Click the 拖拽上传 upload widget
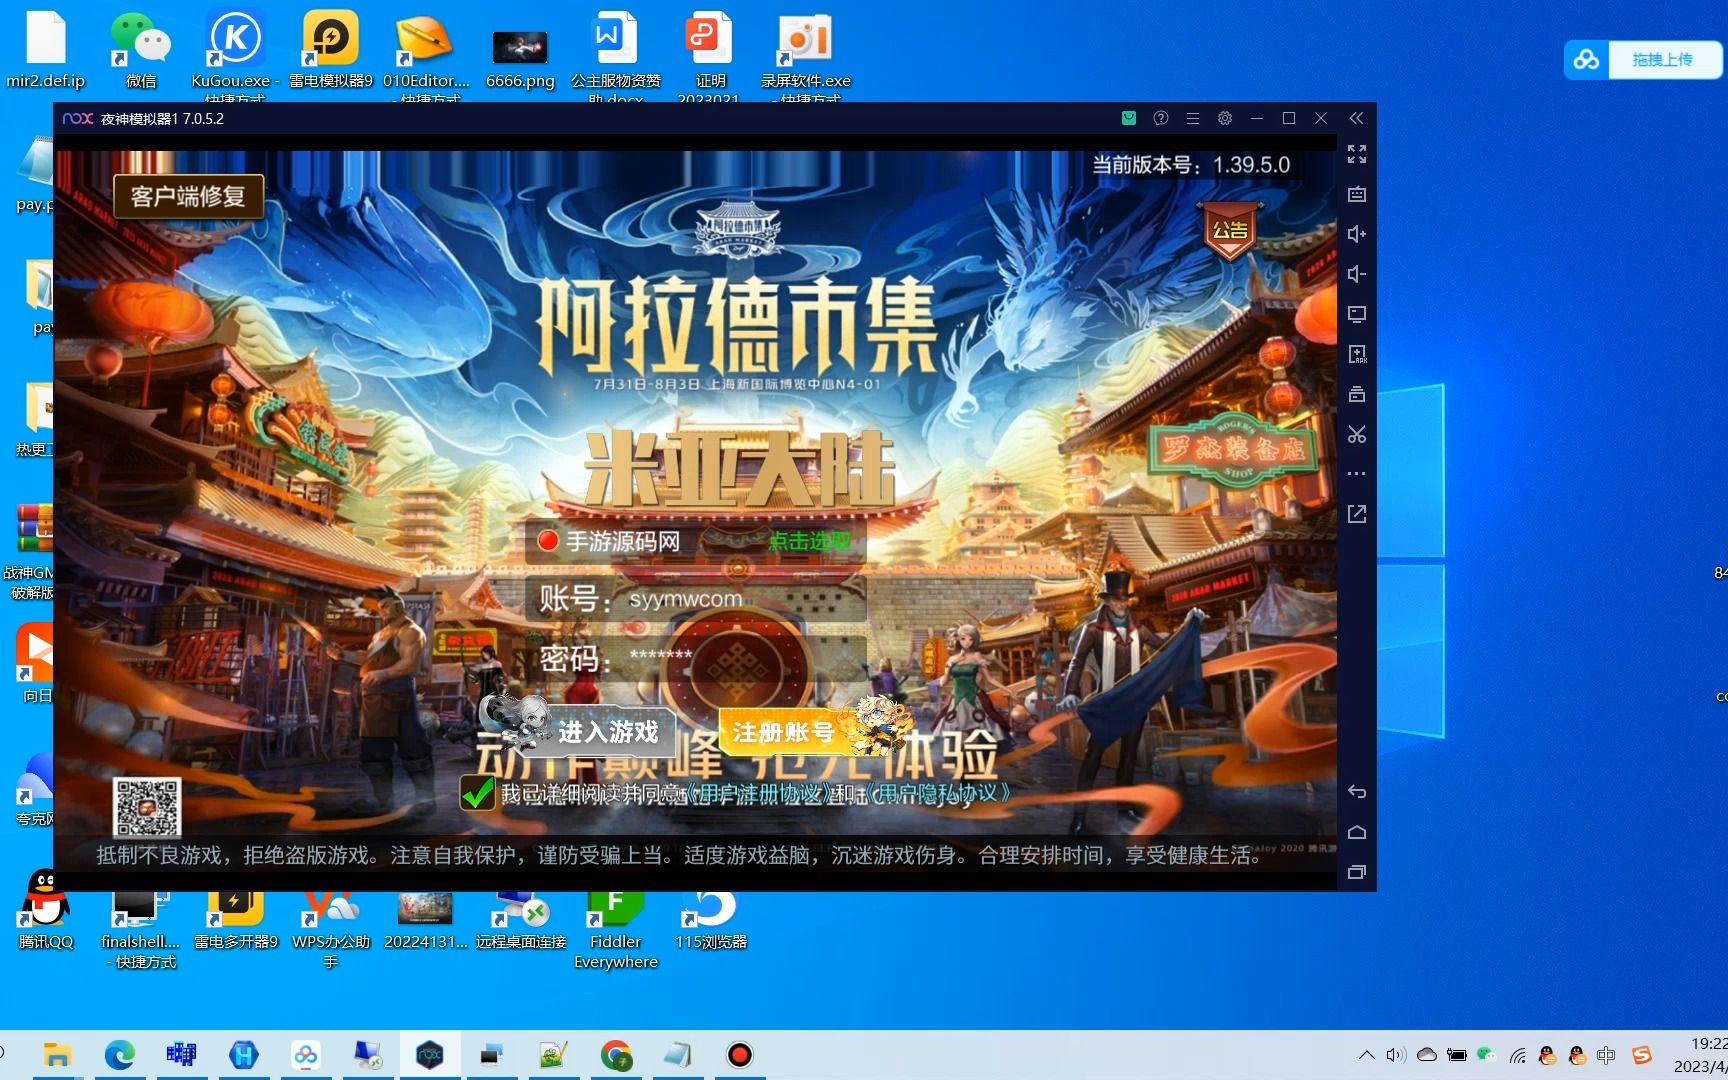Viewport: 1728px width, 1080px height. pos(1643,60)
